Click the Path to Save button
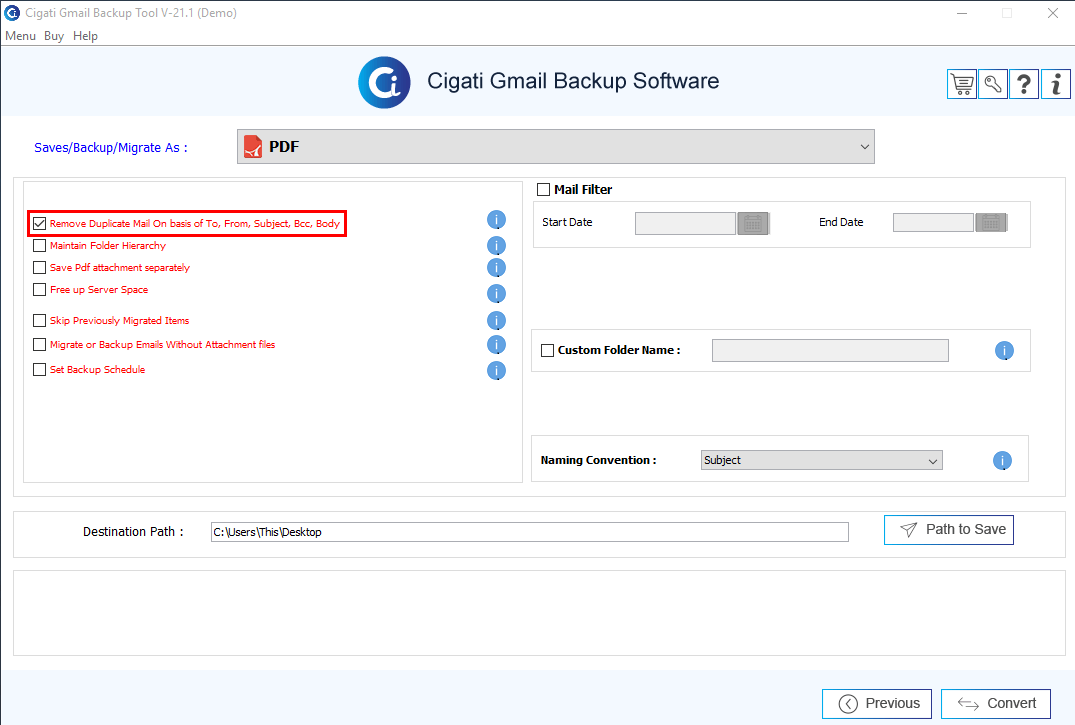 [x=949, y=530]
